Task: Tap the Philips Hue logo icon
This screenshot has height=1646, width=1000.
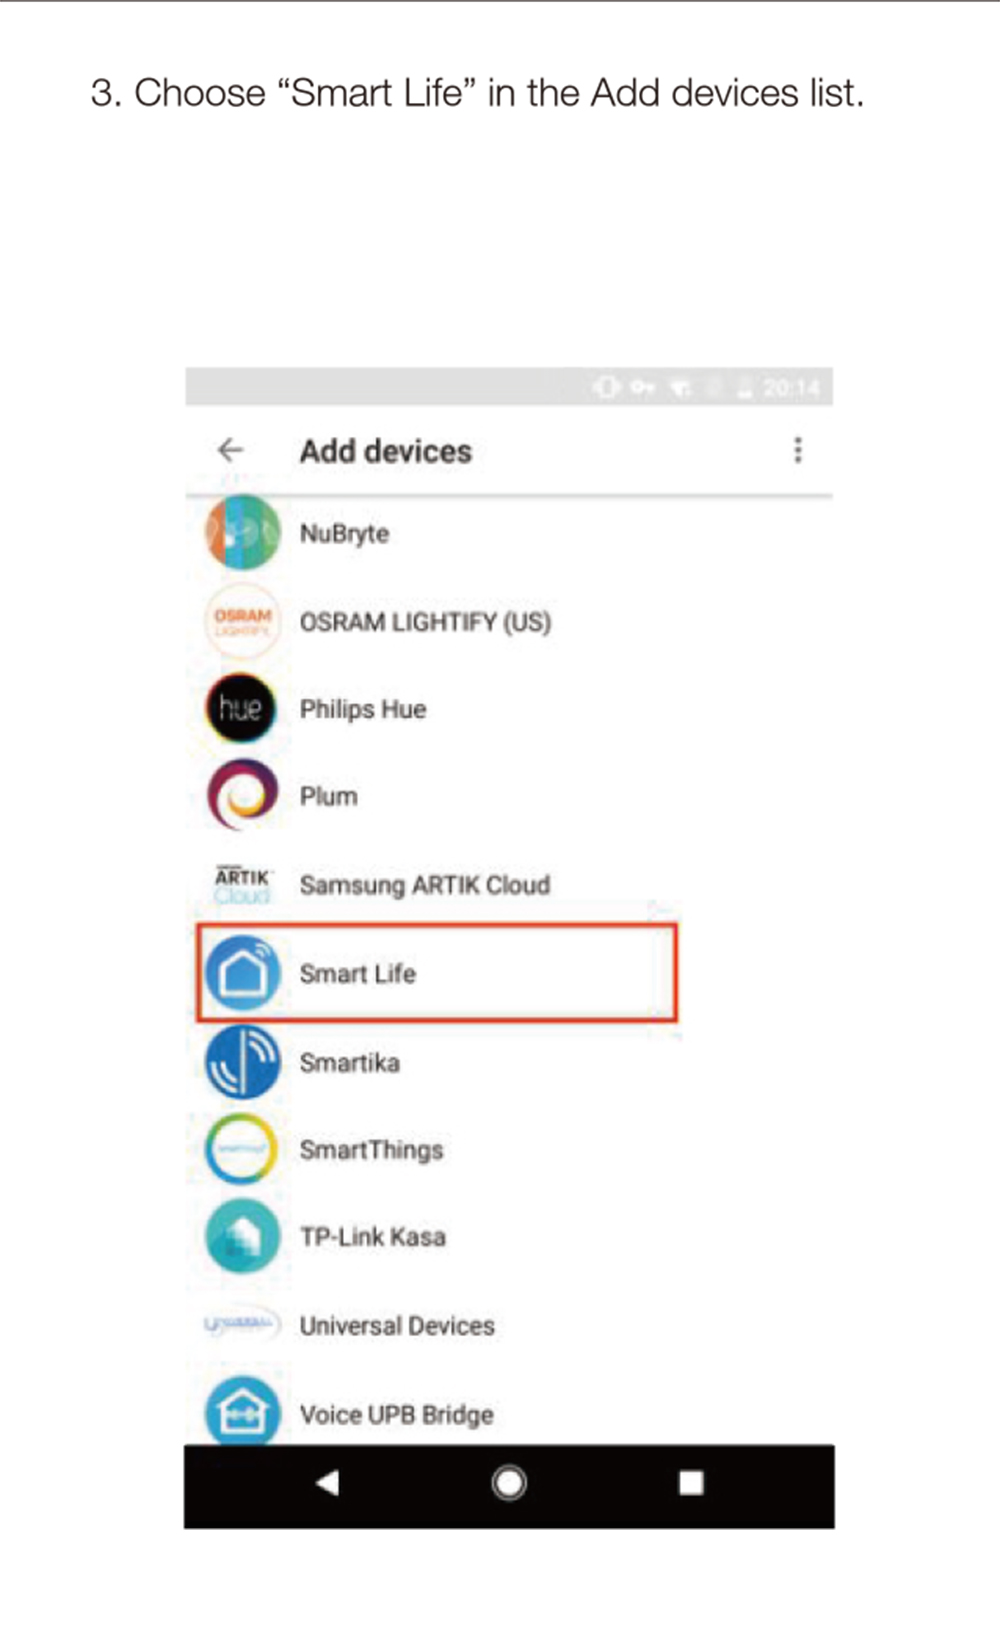Action: tap(241, 708)
